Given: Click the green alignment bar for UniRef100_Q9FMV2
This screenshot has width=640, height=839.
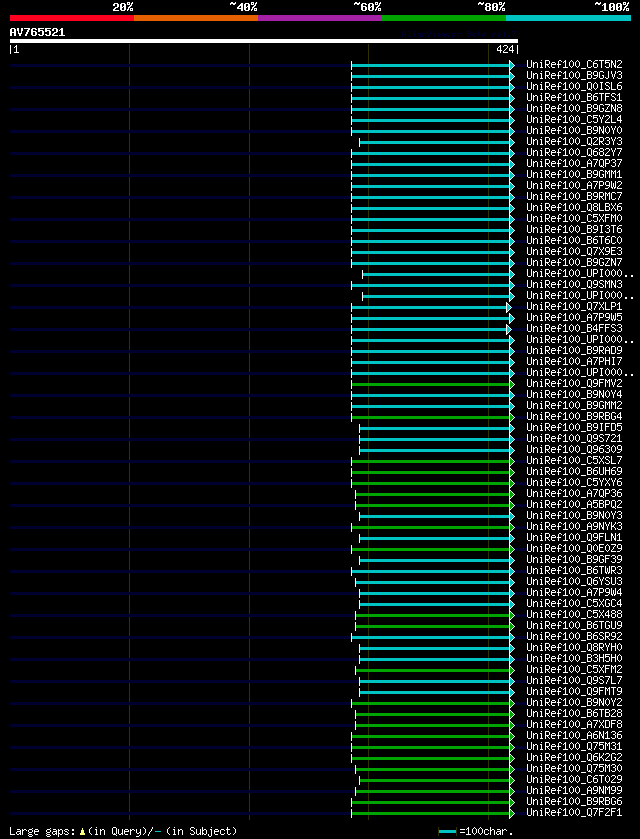Looking at the screenshot, I should click(431, 384).
